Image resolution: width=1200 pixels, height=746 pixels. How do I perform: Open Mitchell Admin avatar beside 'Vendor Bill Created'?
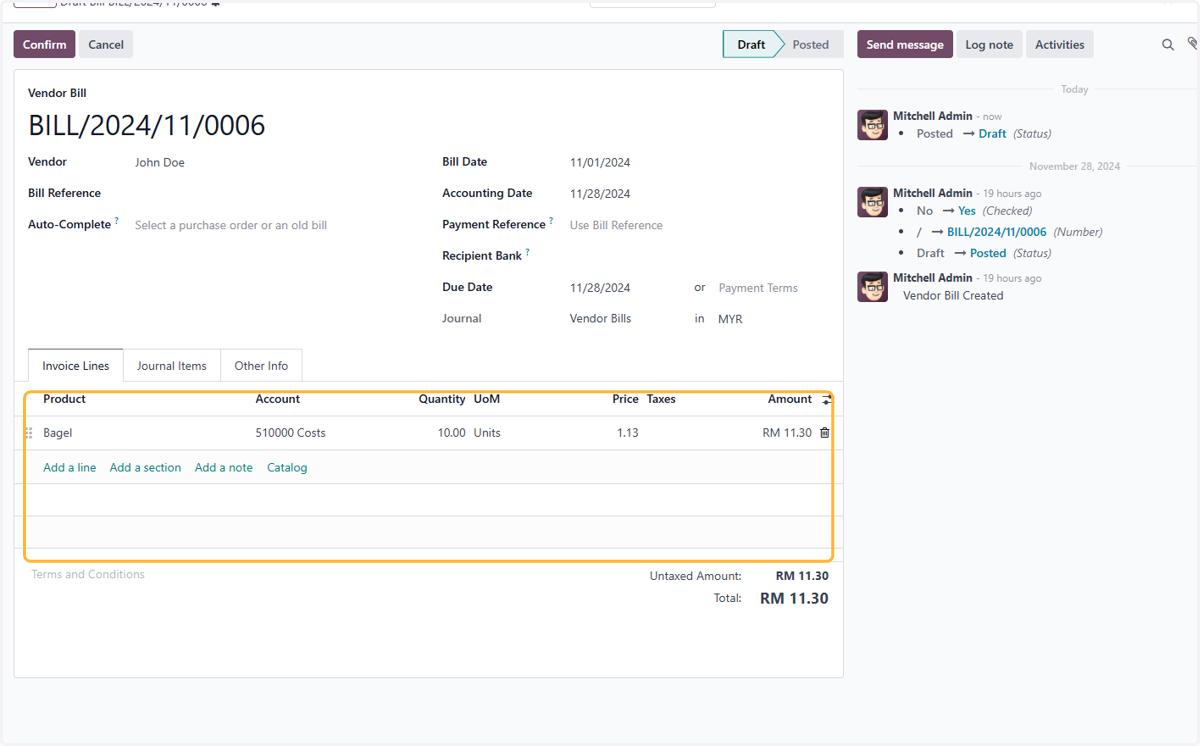(873, 287)
